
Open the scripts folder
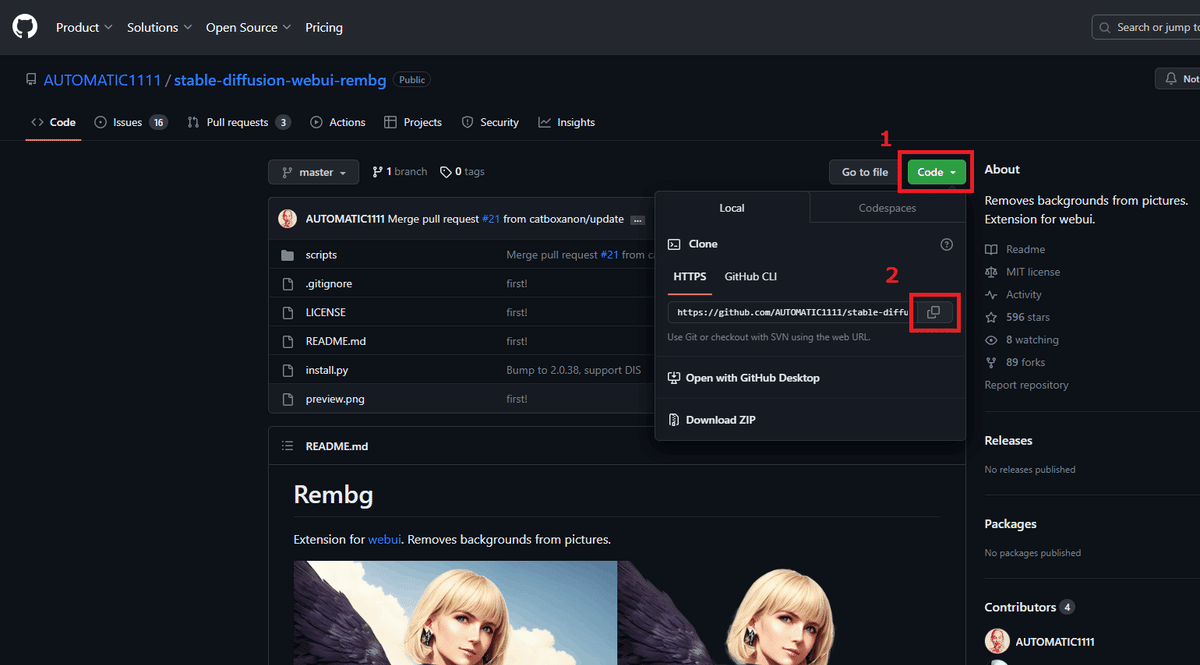tap(321, 255)
